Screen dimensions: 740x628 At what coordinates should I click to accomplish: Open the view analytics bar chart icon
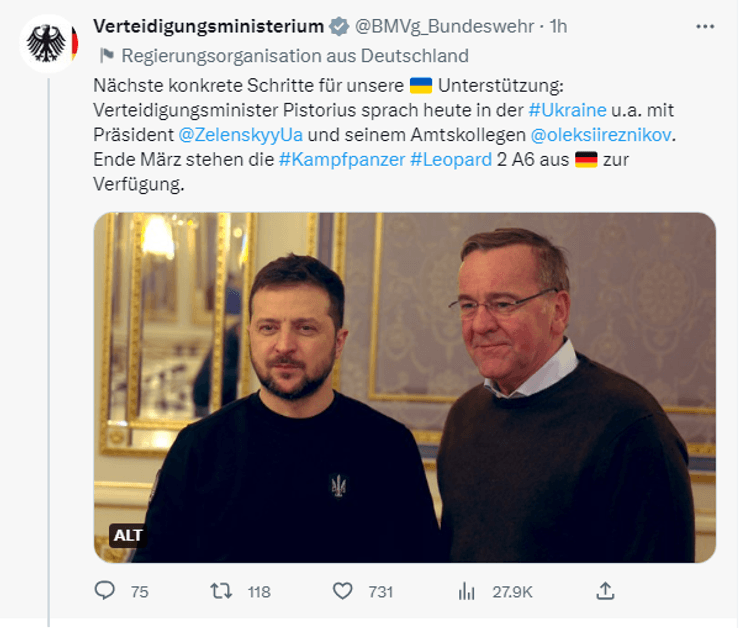point(466,591)
